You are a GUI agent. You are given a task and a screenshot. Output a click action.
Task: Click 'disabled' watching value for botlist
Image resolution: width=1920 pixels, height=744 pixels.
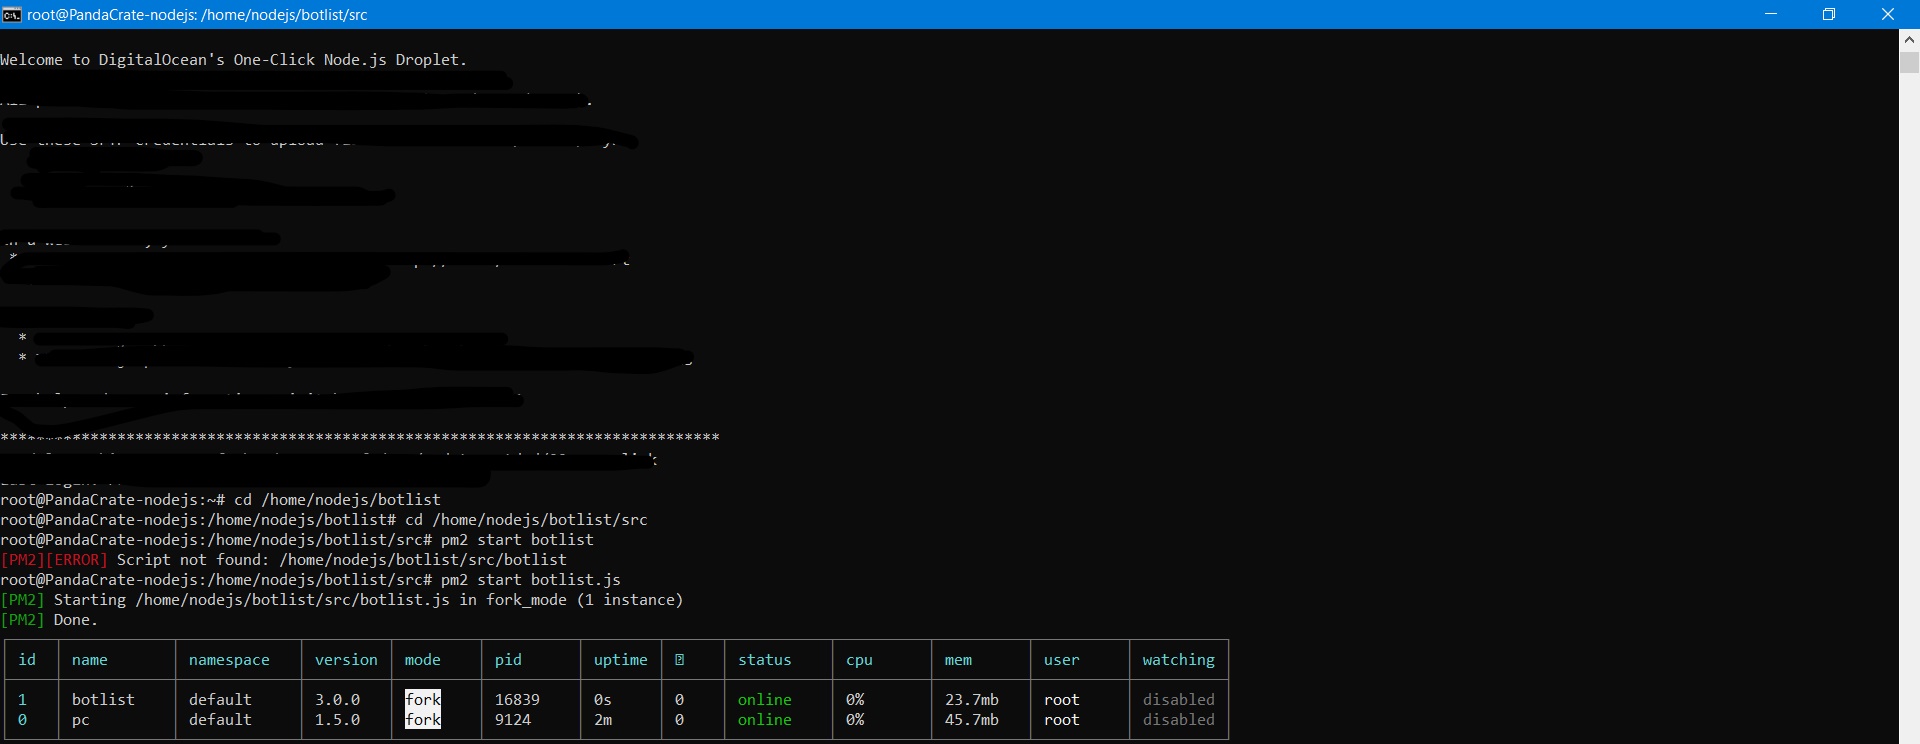coord(1179,700)
